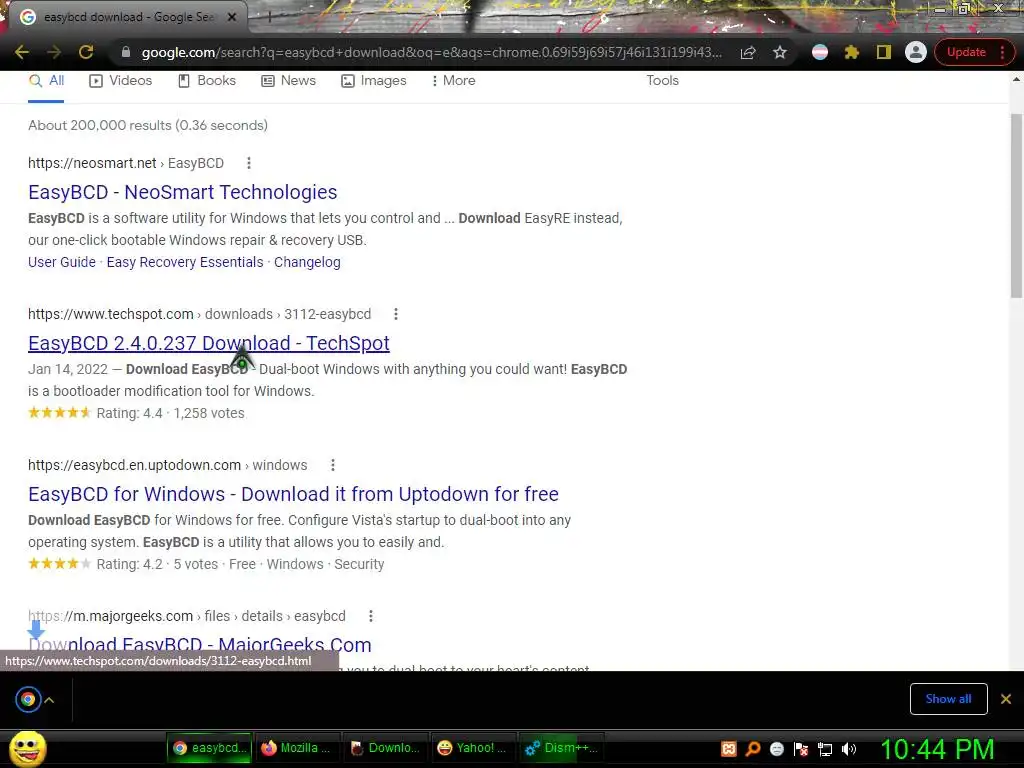The image size is (1024, 768).
Task: Click Show all downloads button
Action: pyautogui.click(x=948, y=699)
